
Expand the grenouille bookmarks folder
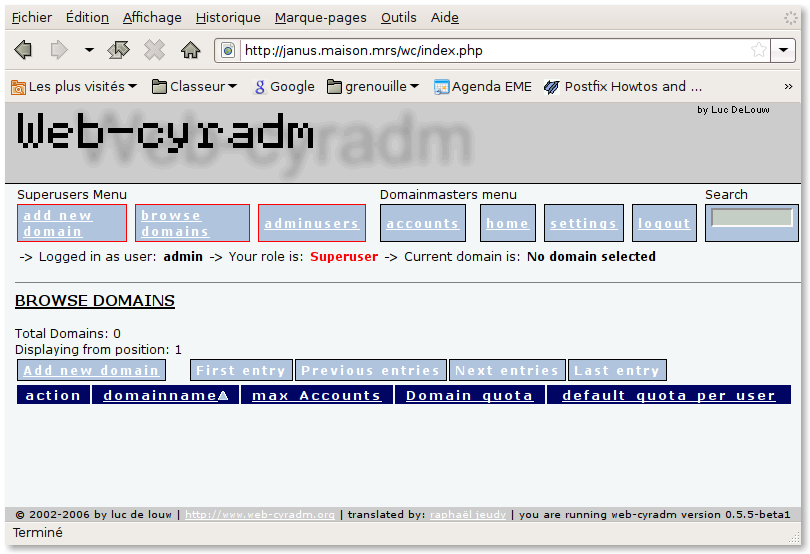click(374, 87)
